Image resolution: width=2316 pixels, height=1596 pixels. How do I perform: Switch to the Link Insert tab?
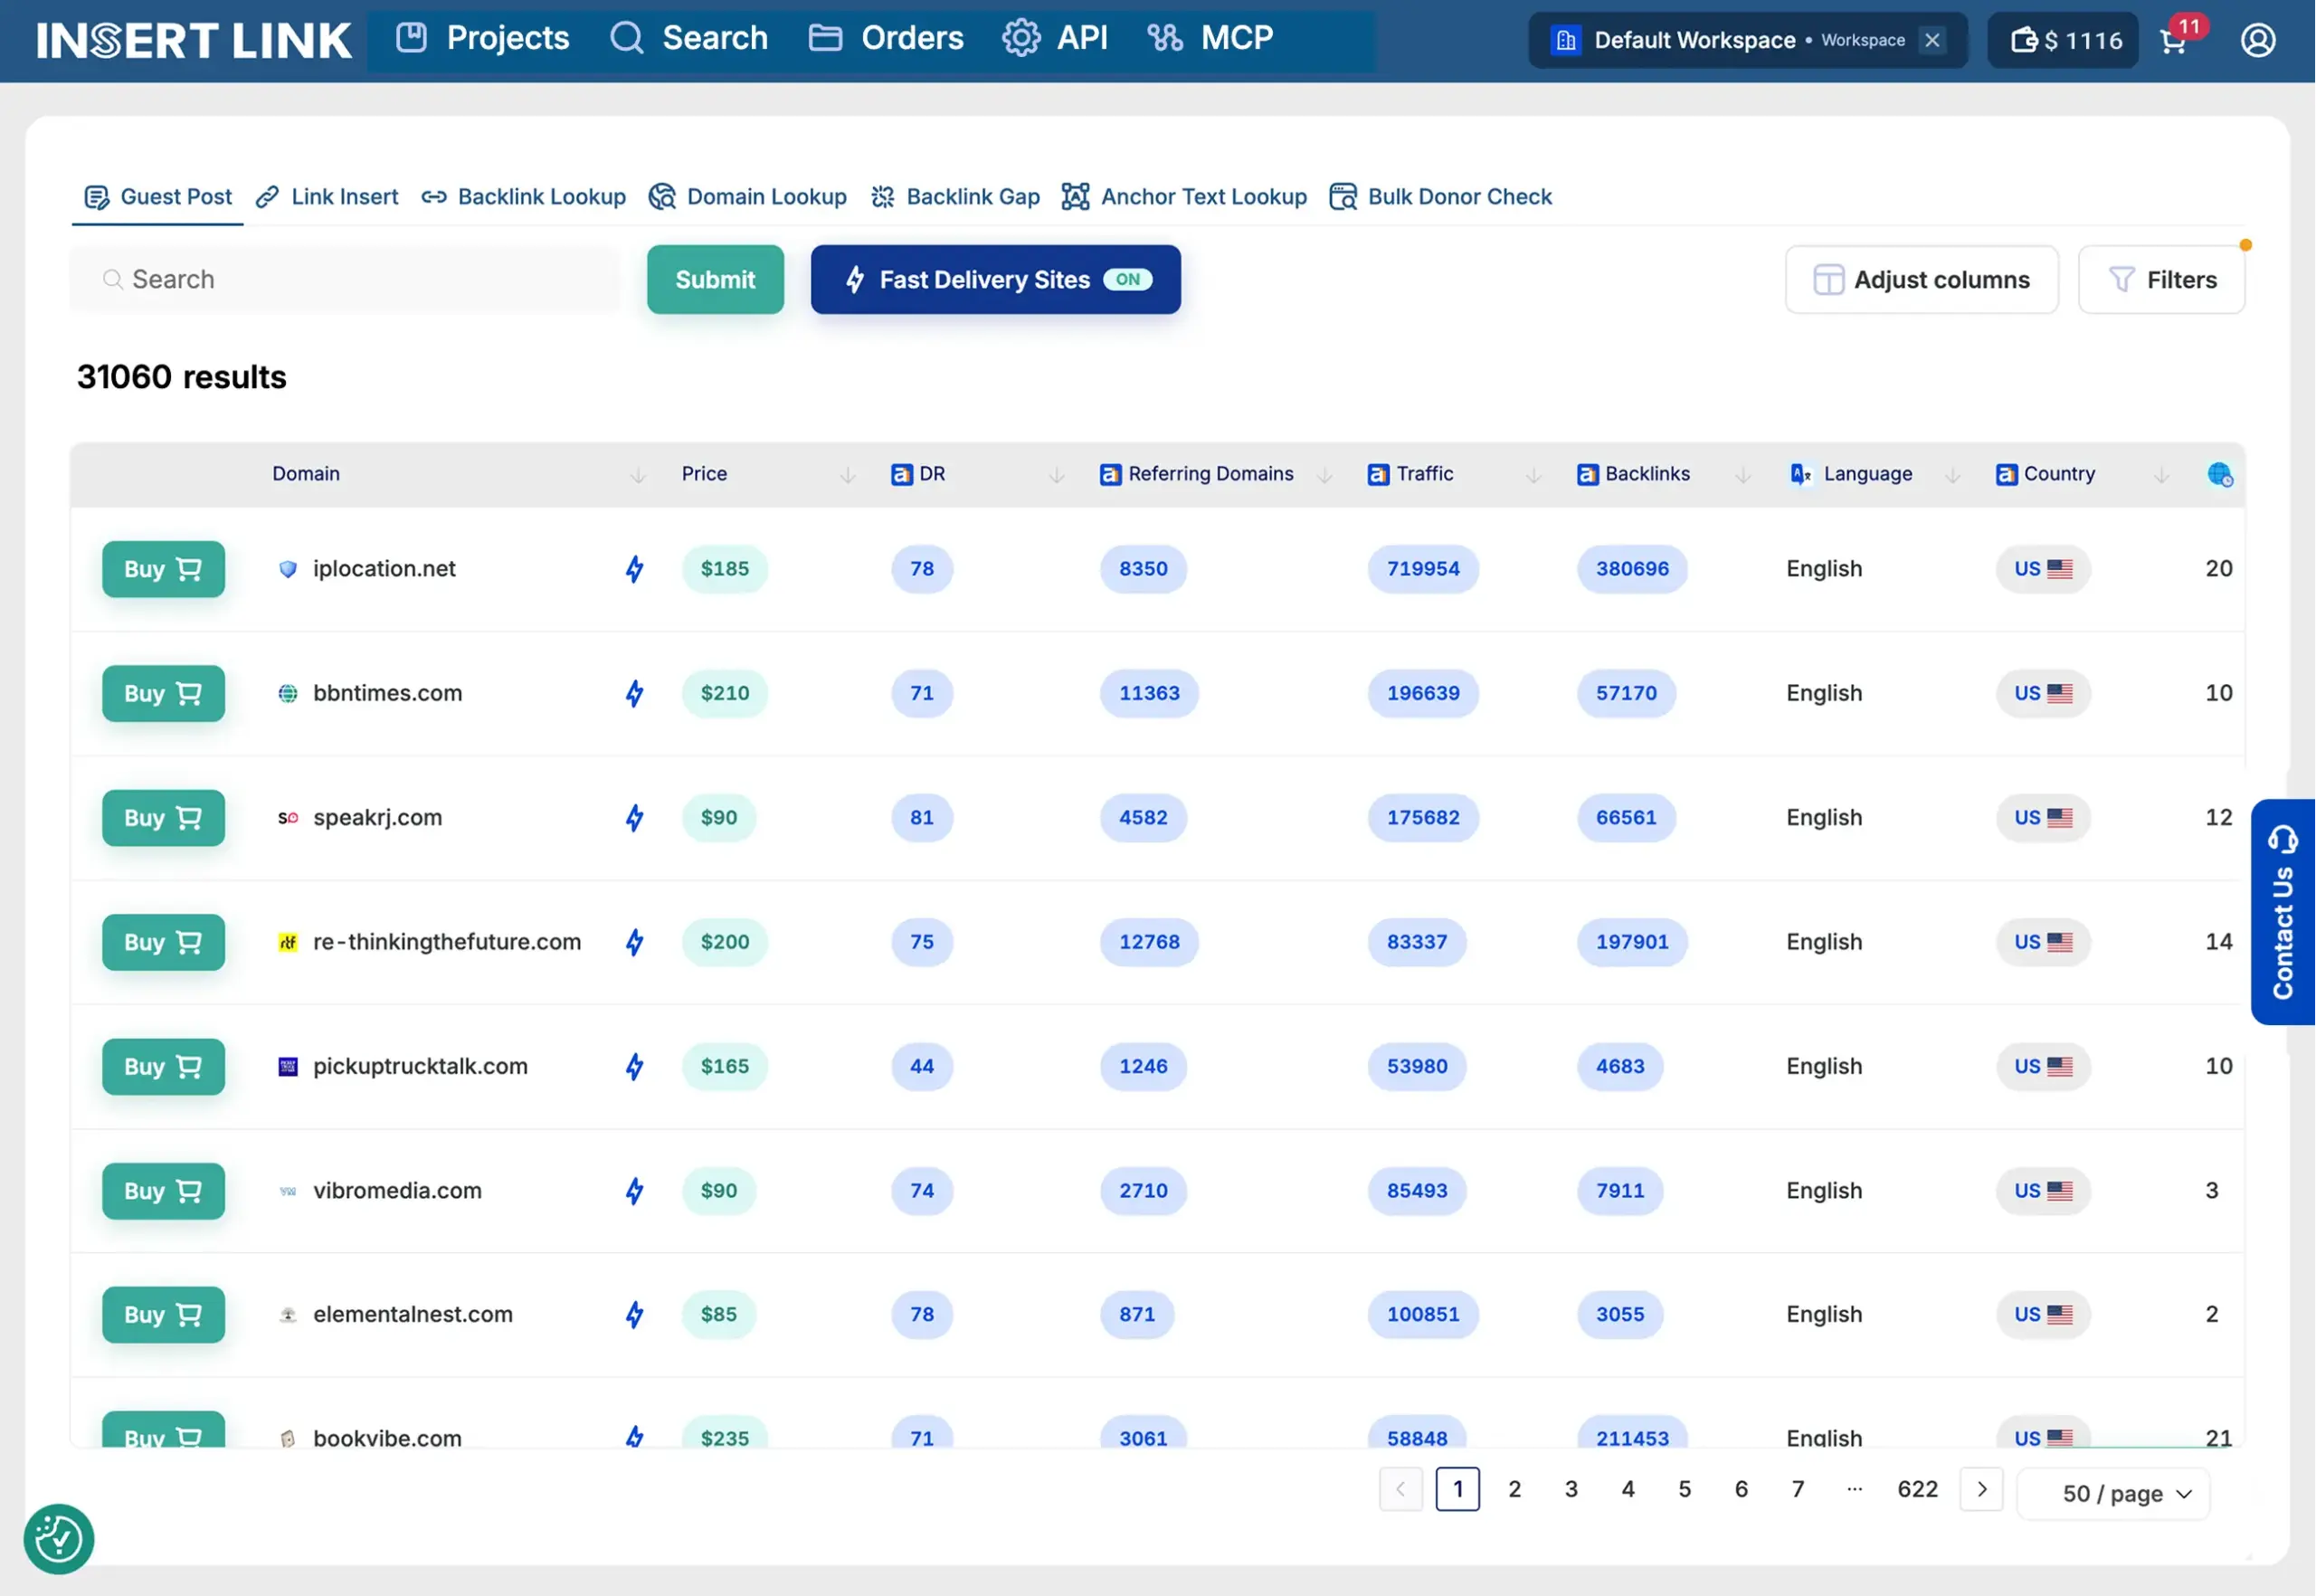(x=327, y=197)
